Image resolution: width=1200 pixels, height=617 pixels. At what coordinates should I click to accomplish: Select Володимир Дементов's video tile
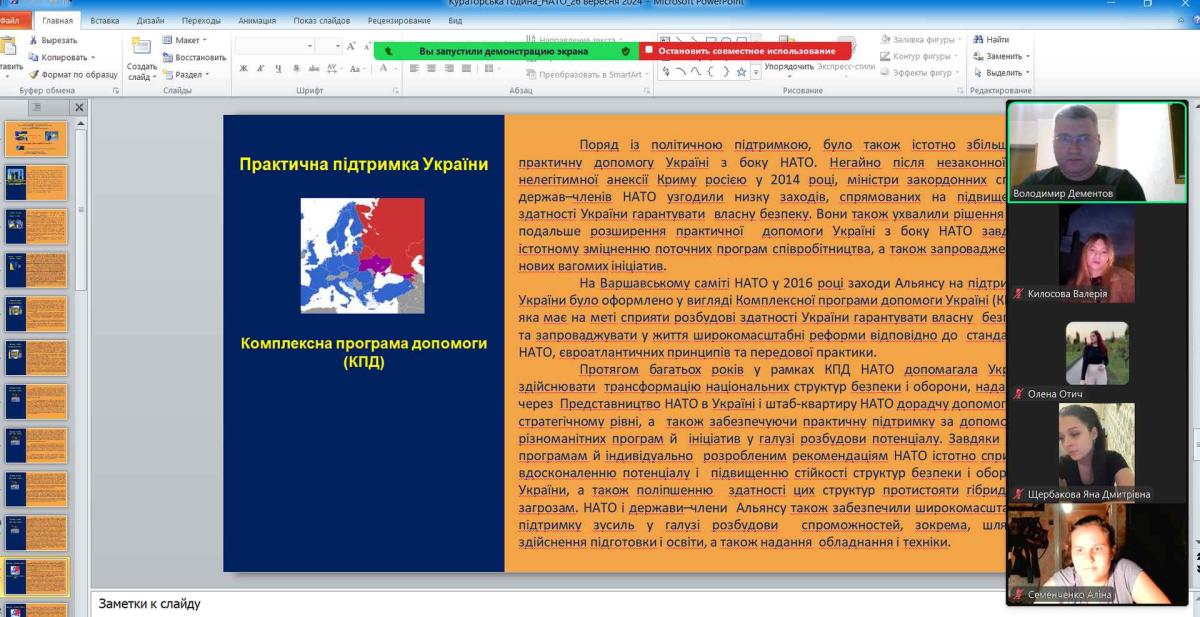tap(1096, 152)
